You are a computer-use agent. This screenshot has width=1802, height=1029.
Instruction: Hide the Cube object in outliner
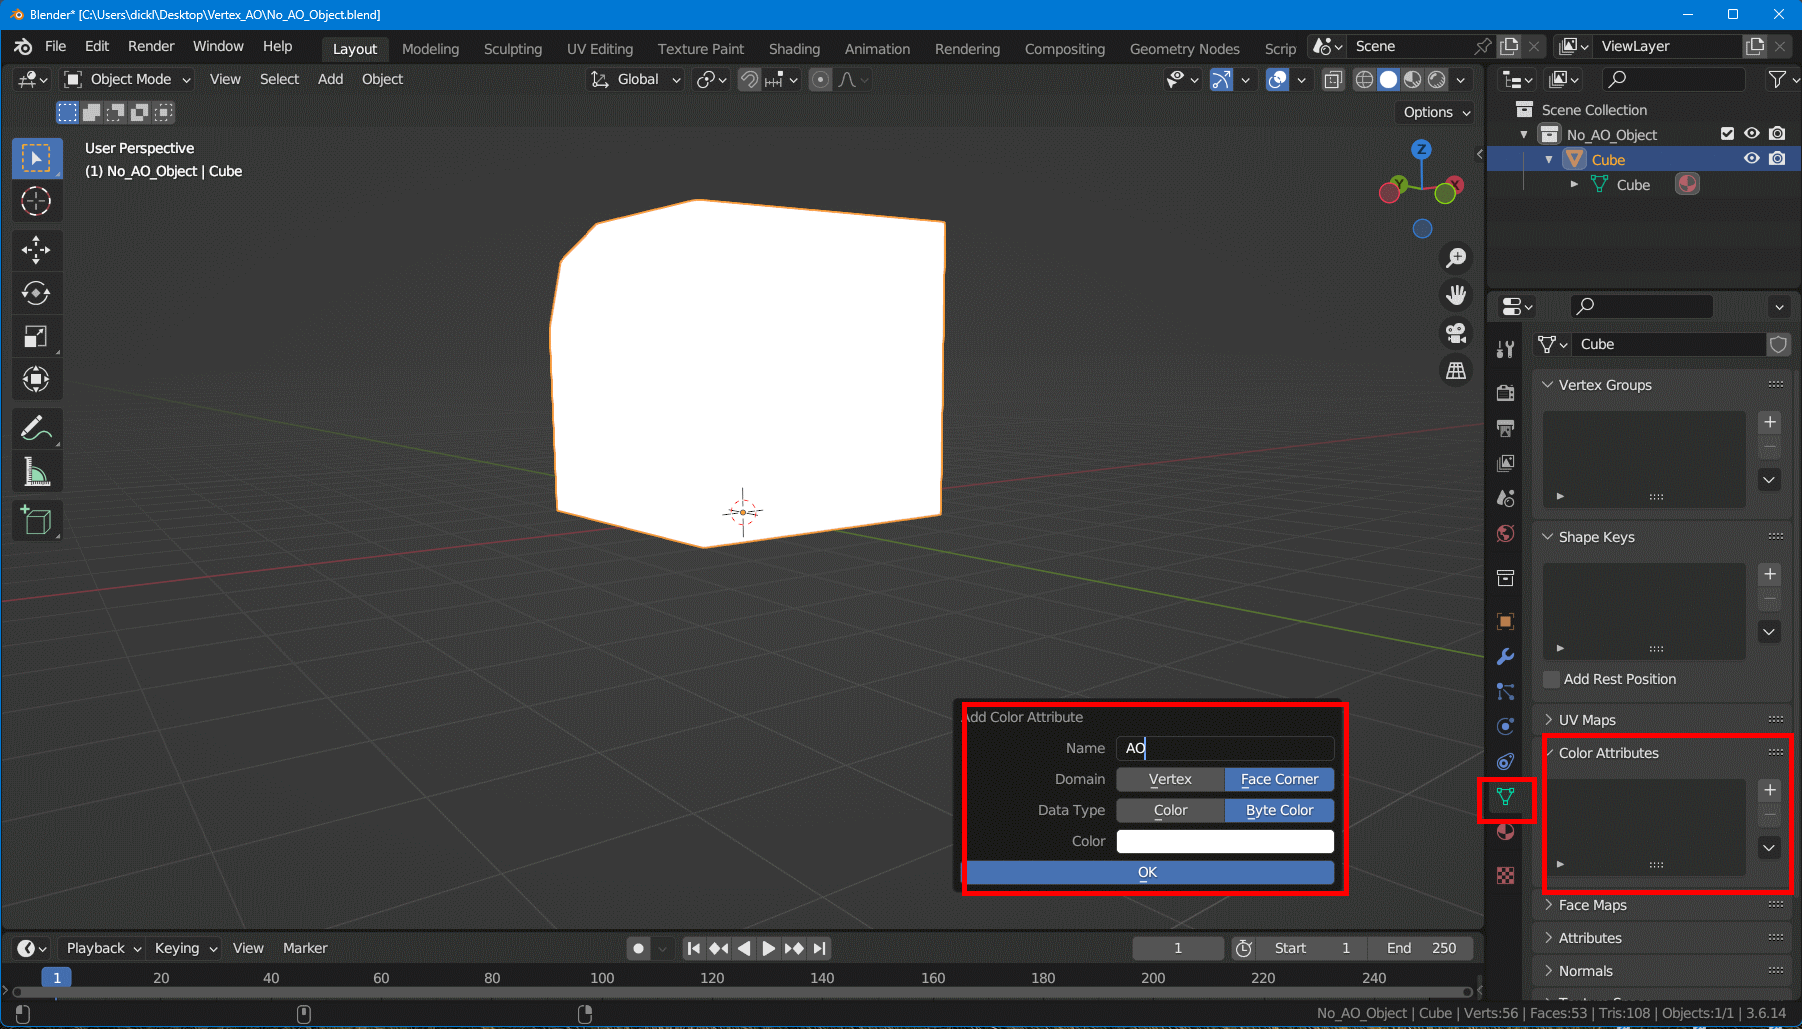(x=1751, y=159)
